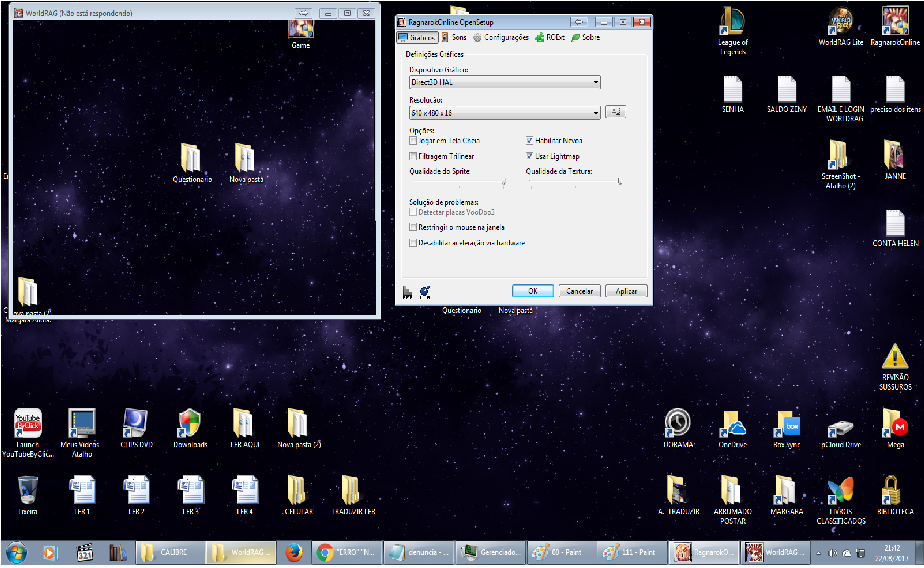Switch to 111 - Paint taskbar window
This screenshot has width=924, height=568.
click(x=632, y=553)
